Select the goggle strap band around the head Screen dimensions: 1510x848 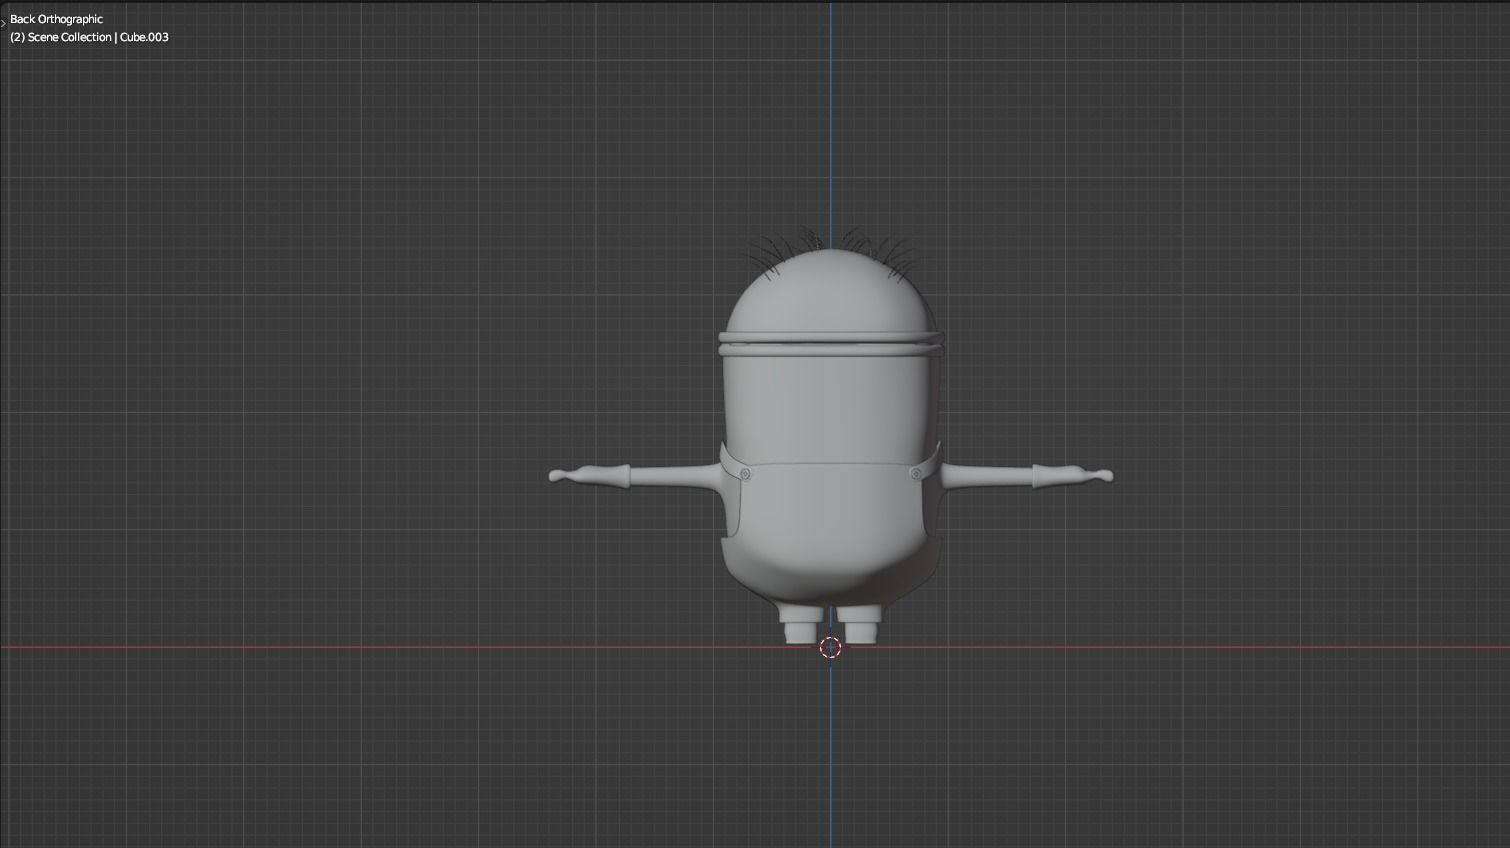tap(830, 343)
